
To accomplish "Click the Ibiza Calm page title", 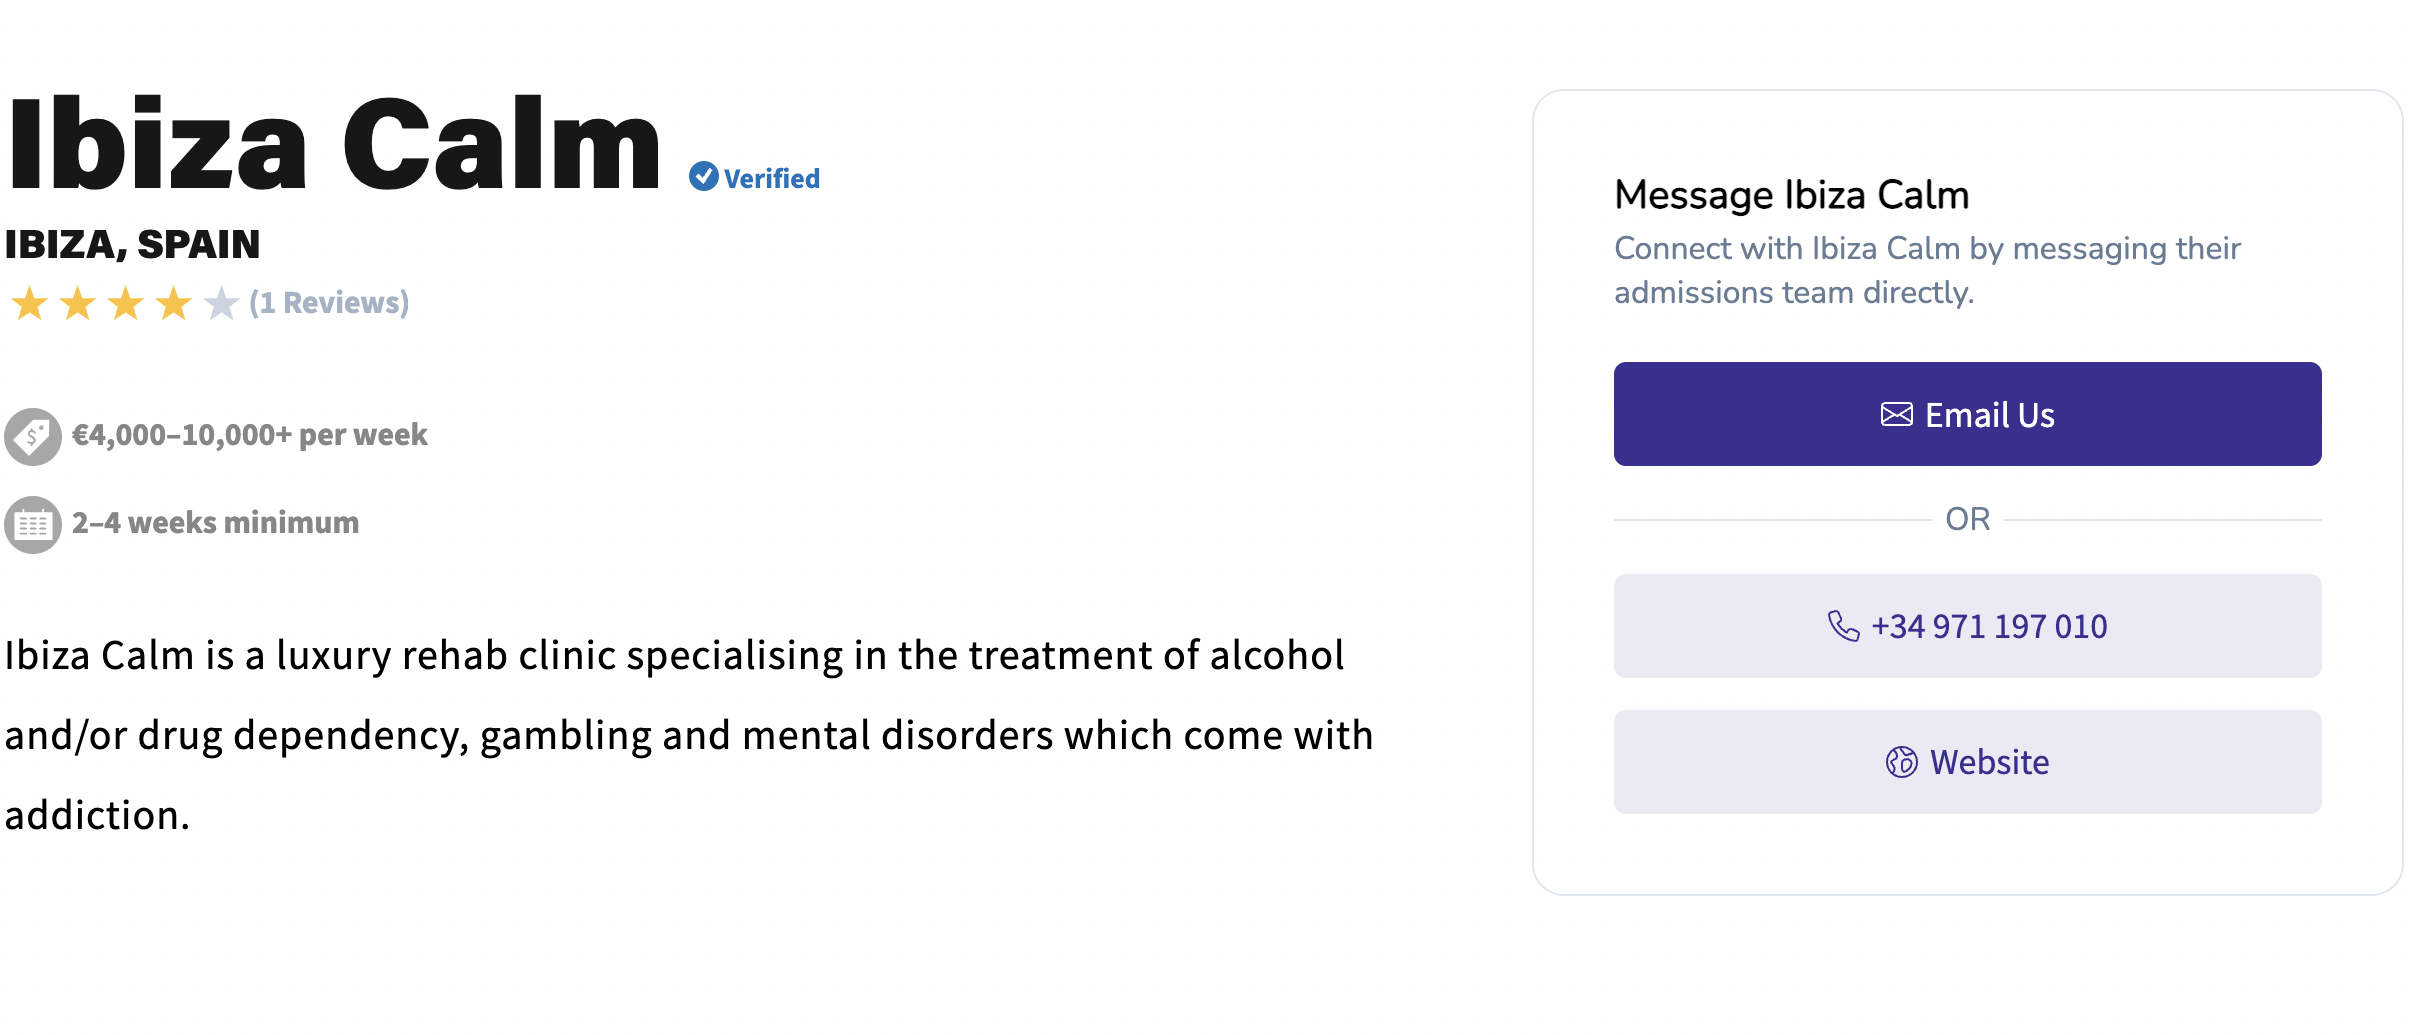I will [334, 145].
